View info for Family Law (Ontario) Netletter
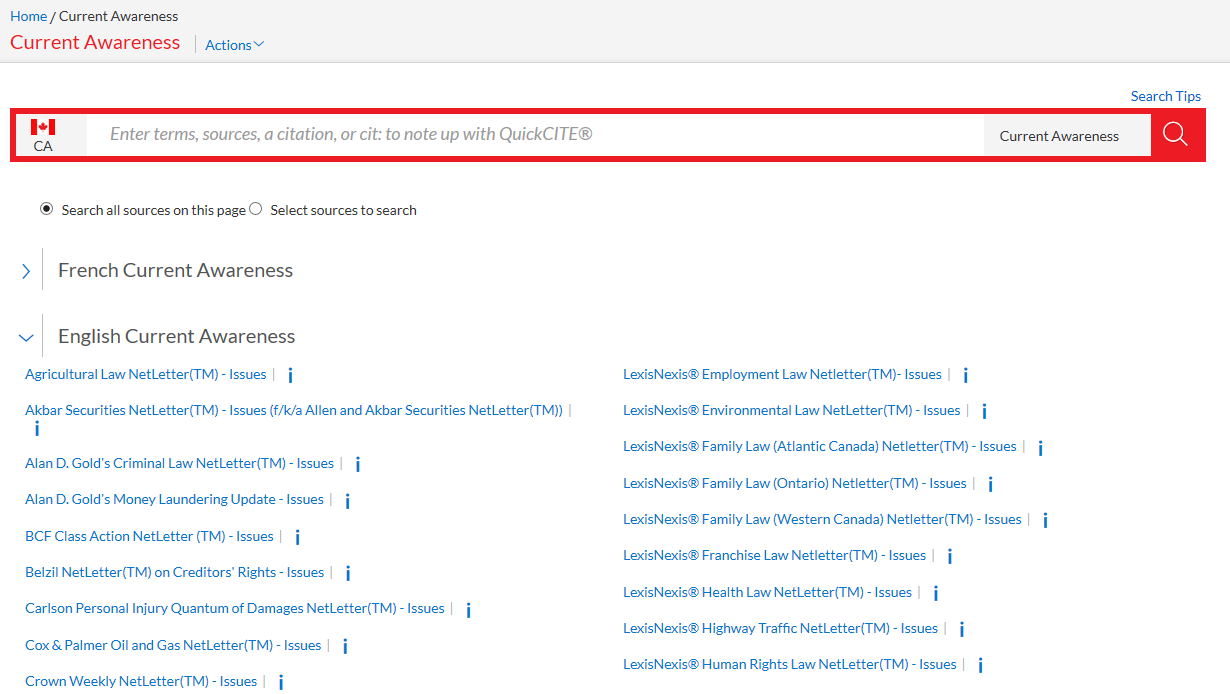 pyautogui.click(x=990, y=484)
